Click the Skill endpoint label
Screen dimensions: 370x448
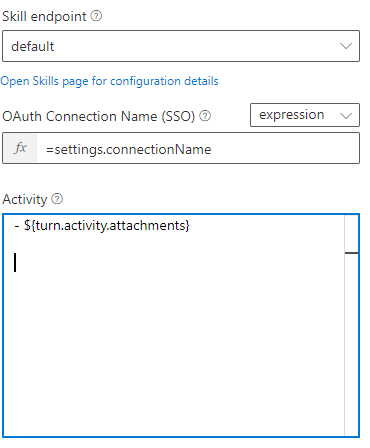pyautogui.click(x=44, y=16)
